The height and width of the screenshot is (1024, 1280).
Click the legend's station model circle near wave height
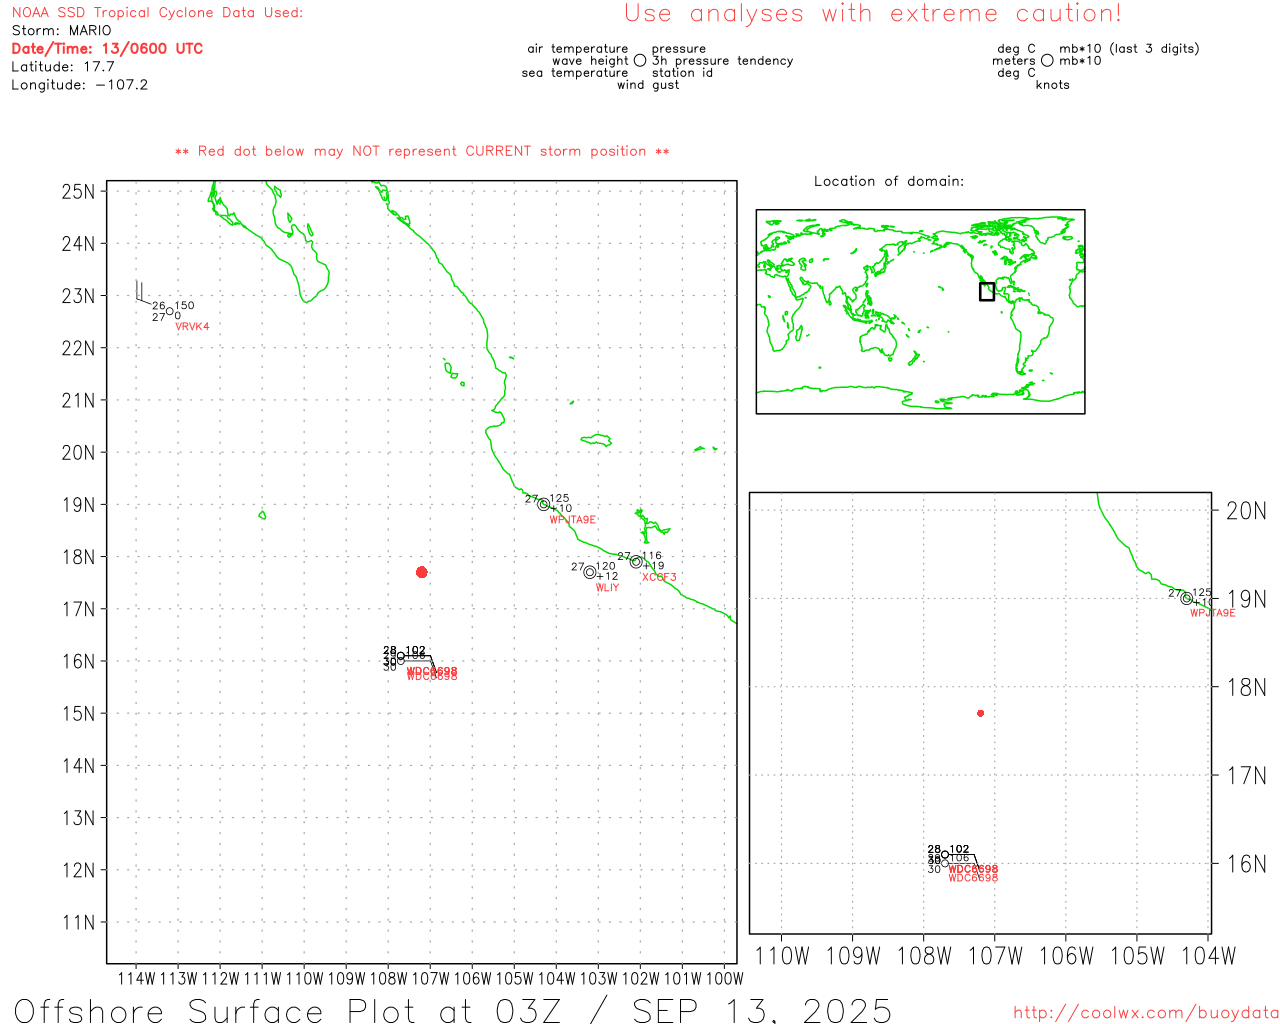coord(640,60)
